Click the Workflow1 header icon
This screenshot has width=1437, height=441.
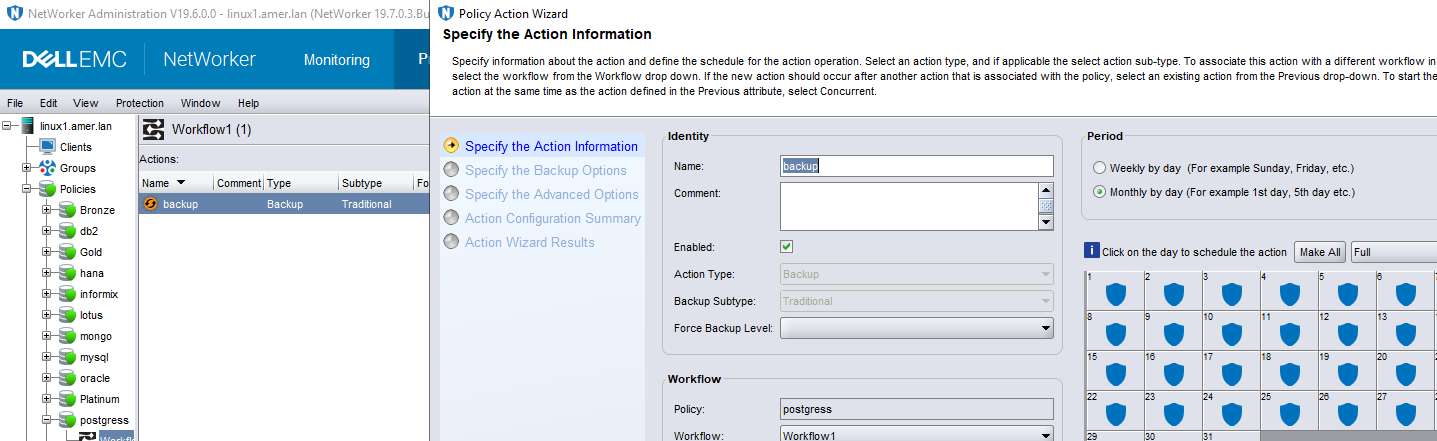pyautogui.click(x=154, y=129)
